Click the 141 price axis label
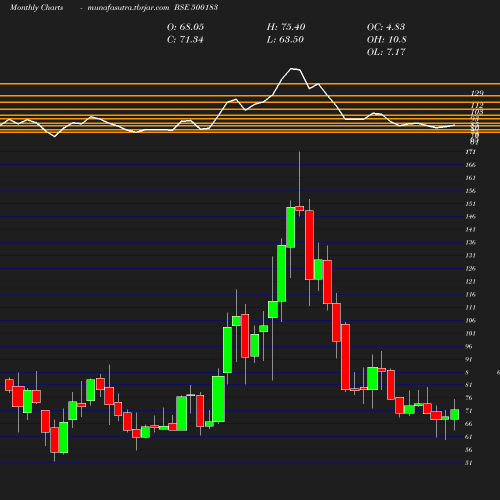This screenshot has width=500, height=500. click(x=470, y=230)
